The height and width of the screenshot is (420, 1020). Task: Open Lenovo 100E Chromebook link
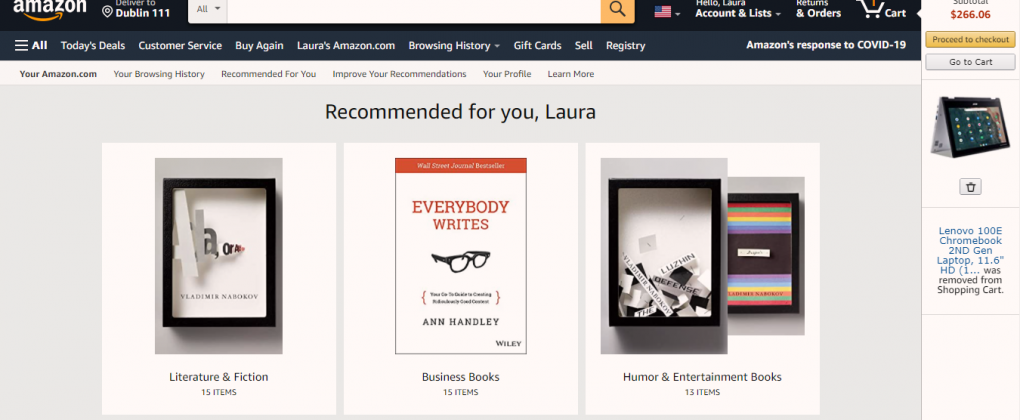pyautogui.click(x=970, y=250)
